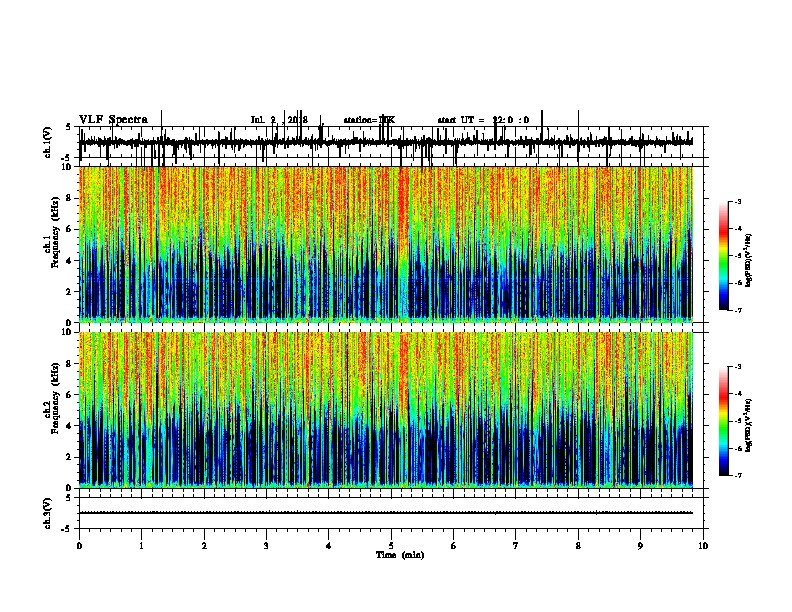The image size is (792, 612).
Task: Click the ch.2 spectrogram plot area
Action: coord(386,410)
